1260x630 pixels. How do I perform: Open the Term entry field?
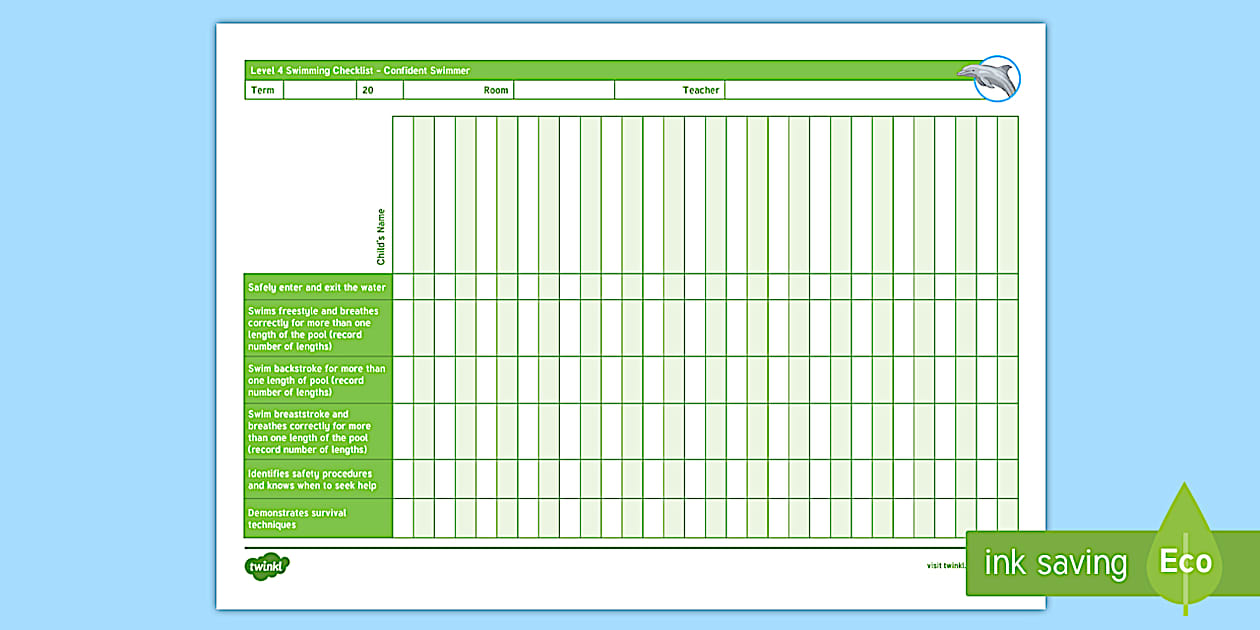pyautogui.click(x=318, y=90)
